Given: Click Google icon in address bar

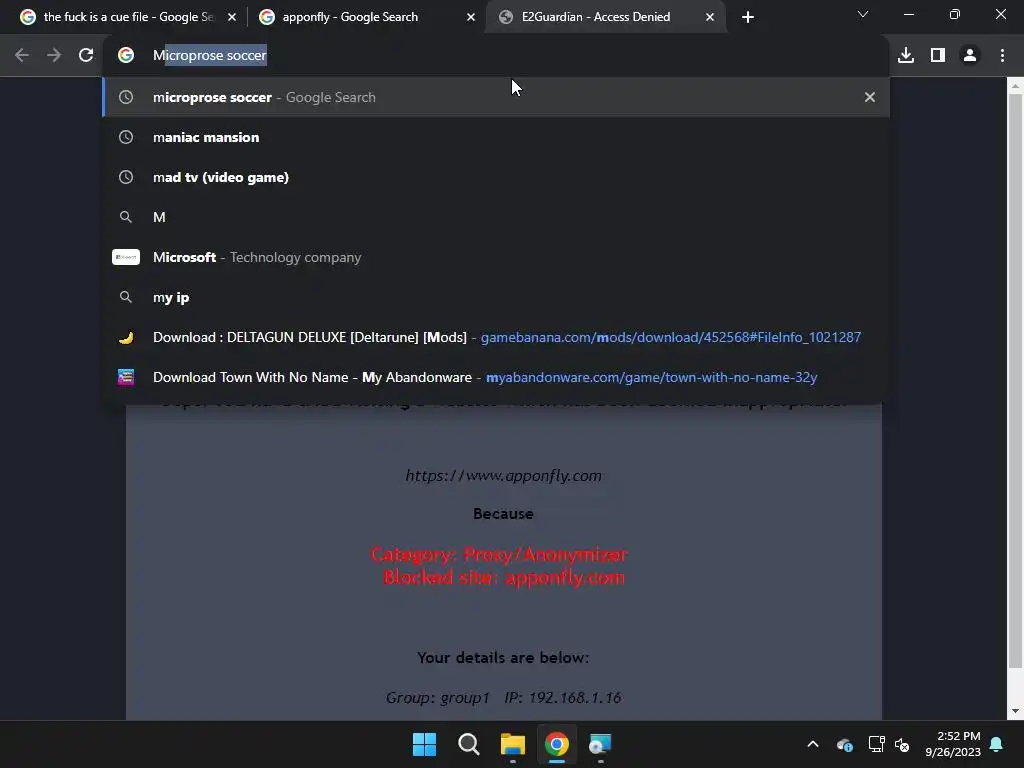Looking at the screenshot, I should click(x=126, y=56).
